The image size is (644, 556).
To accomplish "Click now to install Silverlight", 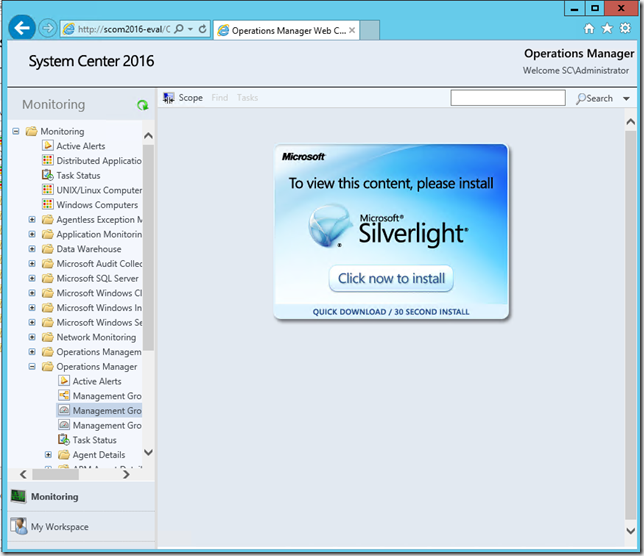I will 391,278.
